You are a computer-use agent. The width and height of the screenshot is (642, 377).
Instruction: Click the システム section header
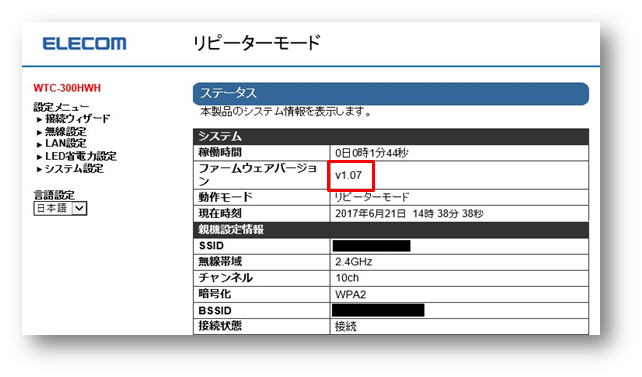pyautogui.click(x=391, y=136)
